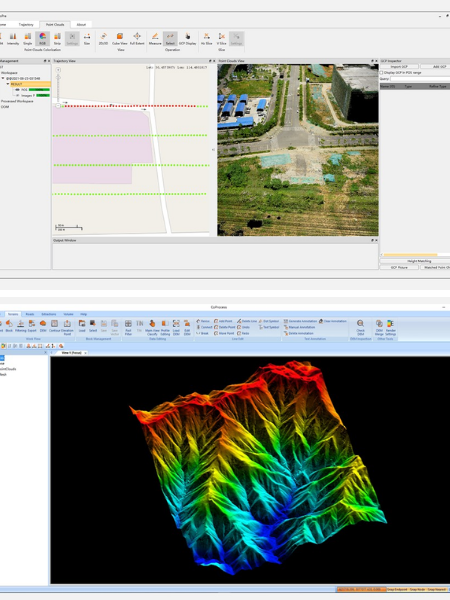The height and width of the screenshot is (600, 450).
Task: Click Profile Editing icon
Action: pos(165,328)
